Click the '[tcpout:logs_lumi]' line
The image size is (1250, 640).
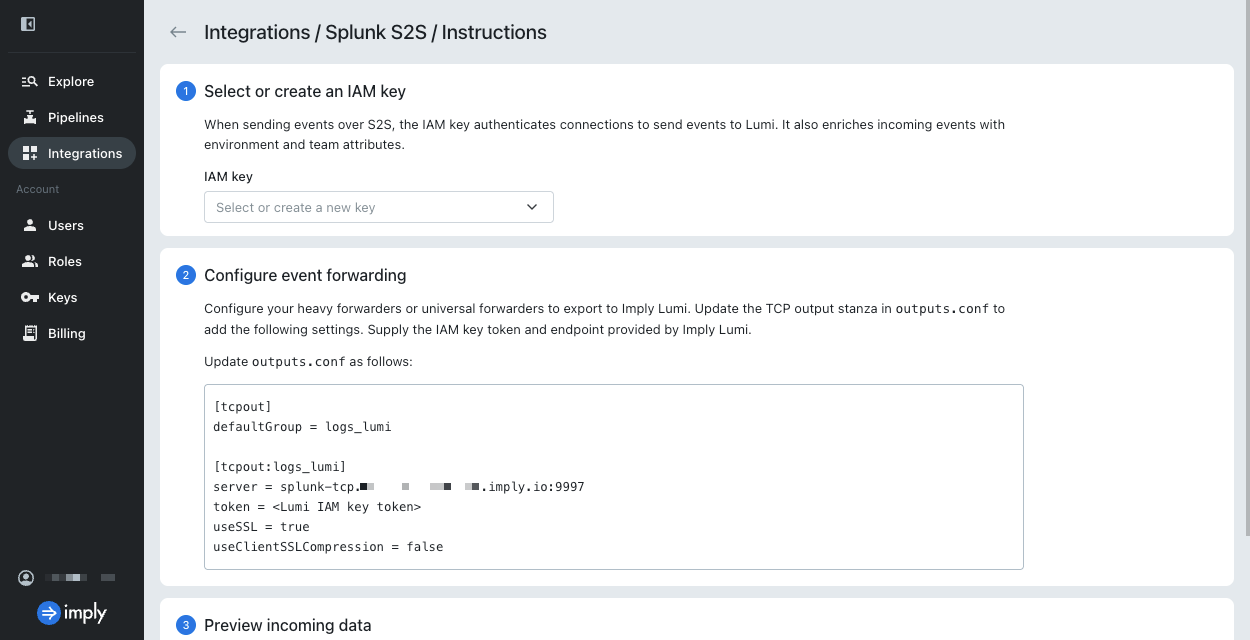click(280, 467)
